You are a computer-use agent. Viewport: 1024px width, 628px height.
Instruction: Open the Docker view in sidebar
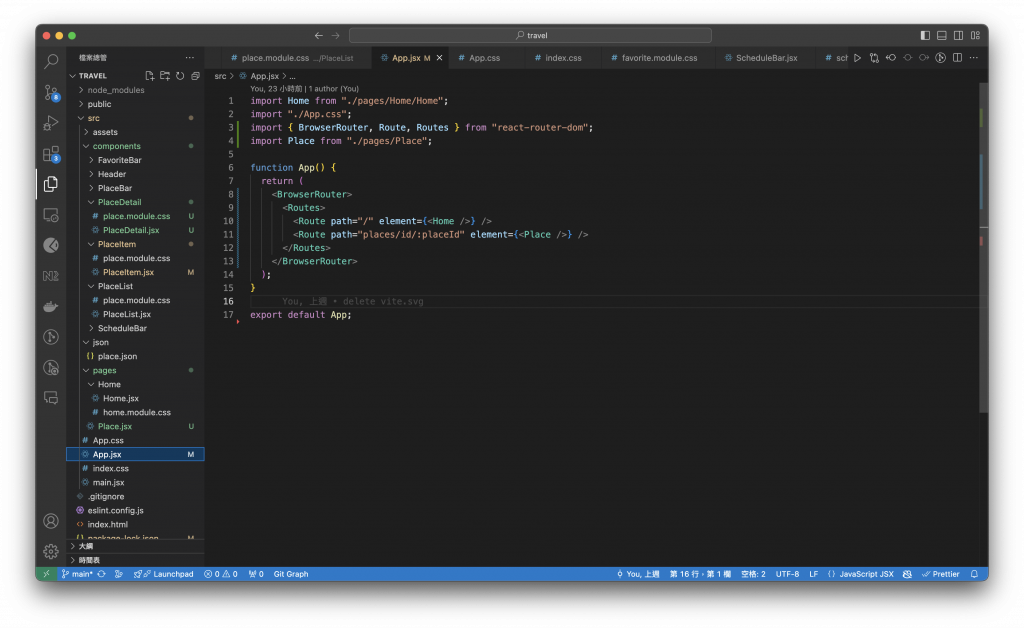(x=51, y=306)
